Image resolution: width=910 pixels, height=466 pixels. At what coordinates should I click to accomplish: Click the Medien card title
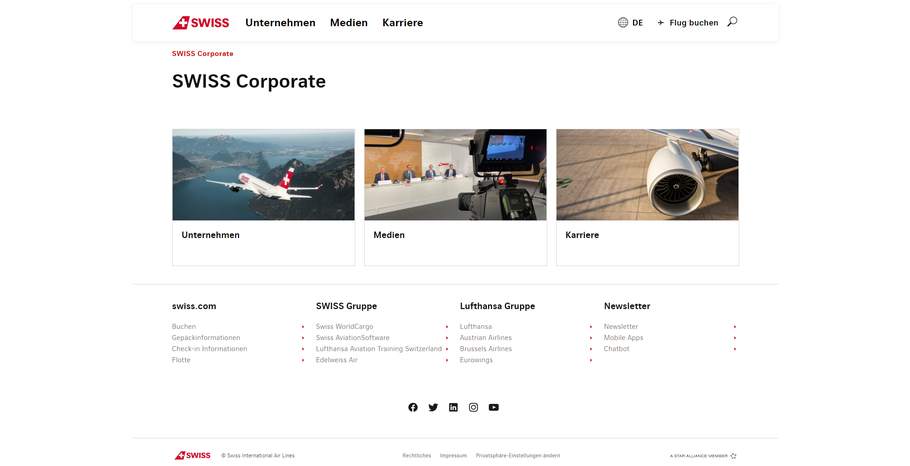[x=389, y=235]
